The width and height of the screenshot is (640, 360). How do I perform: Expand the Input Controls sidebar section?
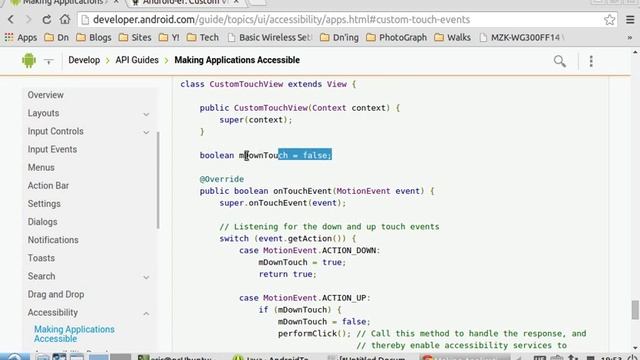[146, 132]
